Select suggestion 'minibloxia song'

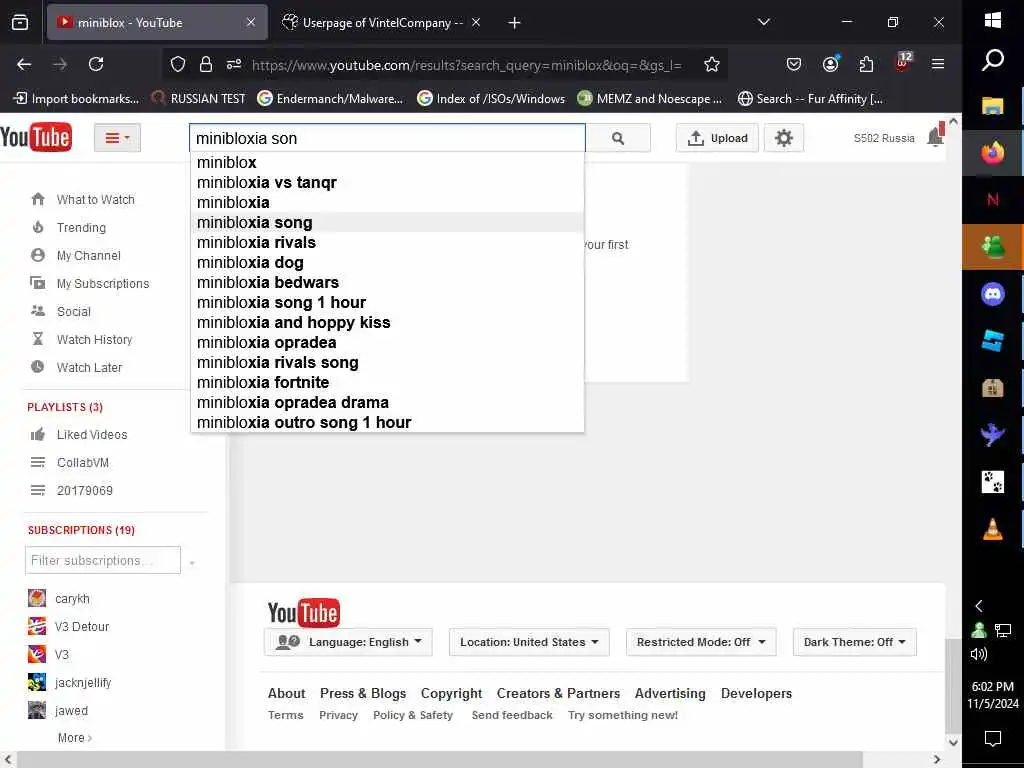coord(387,222)
